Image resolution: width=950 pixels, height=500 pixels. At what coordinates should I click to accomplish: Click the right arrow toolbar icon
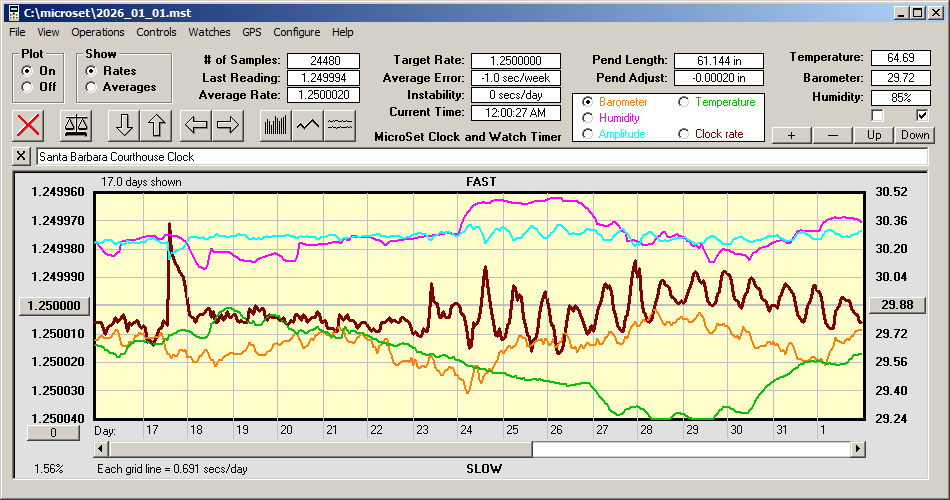(x=227, y=125)
